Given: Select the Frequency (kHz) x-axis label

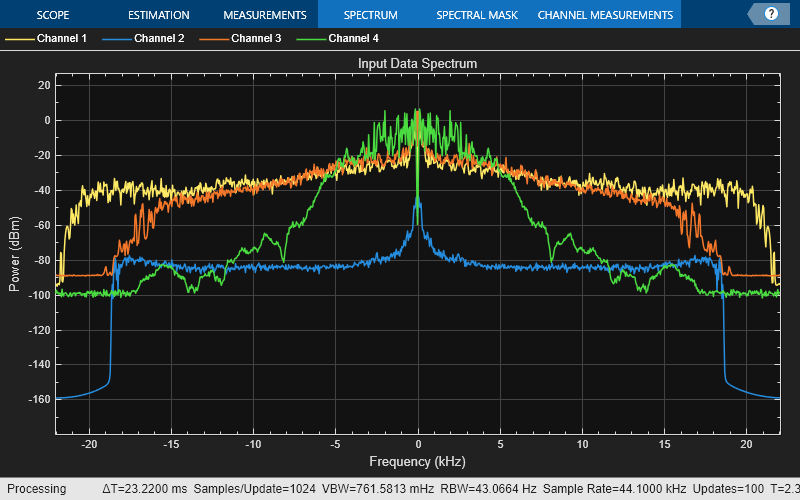Looking at the screenshot, I should (418, 462).
